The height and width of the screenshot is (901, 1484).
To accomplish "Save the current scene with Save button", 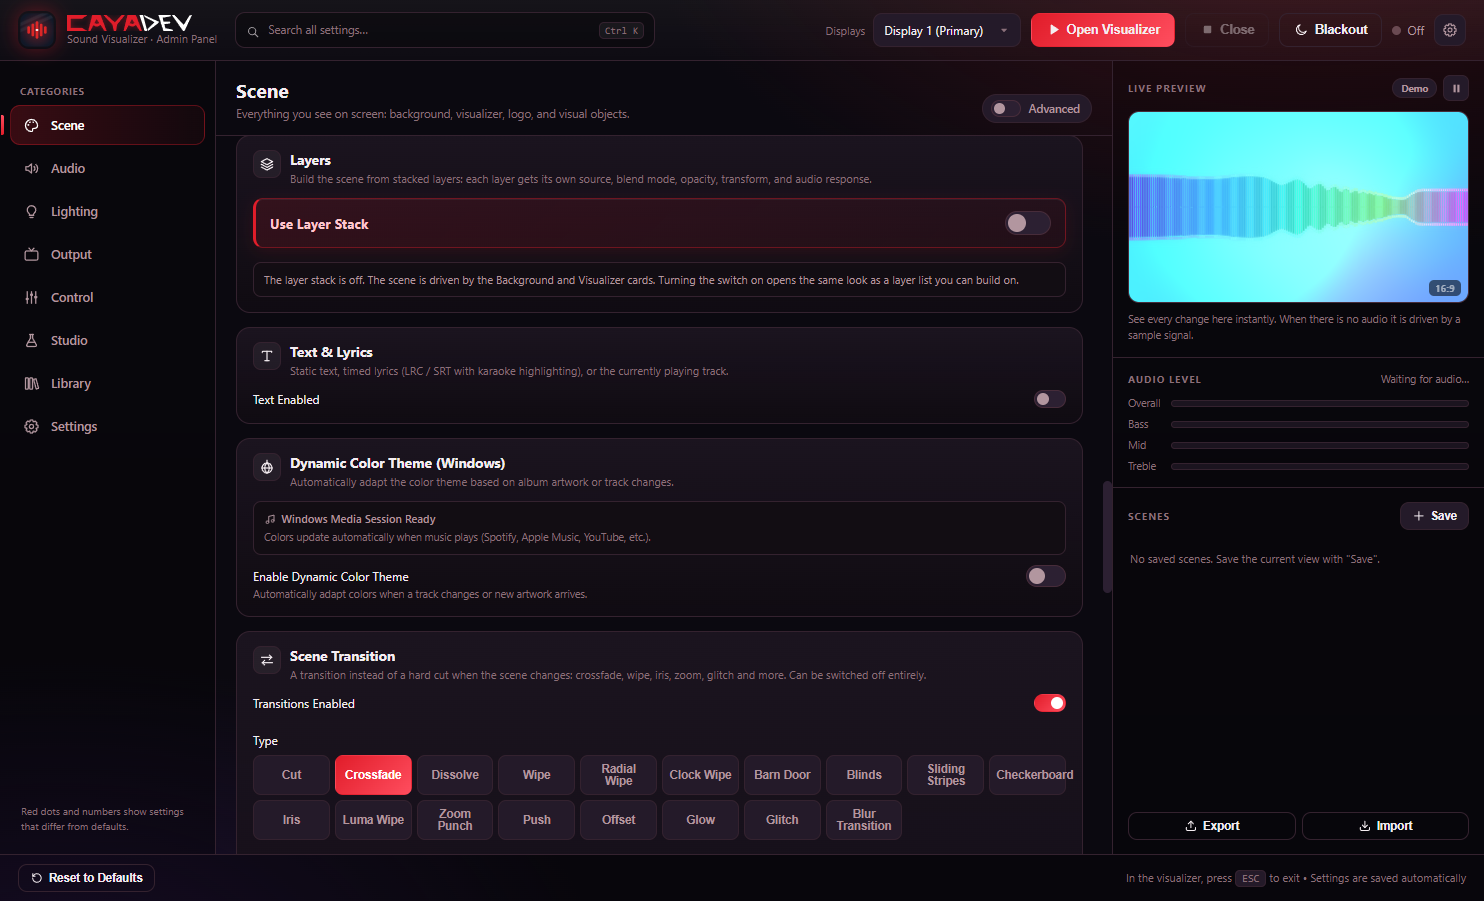I will 1434,516.
